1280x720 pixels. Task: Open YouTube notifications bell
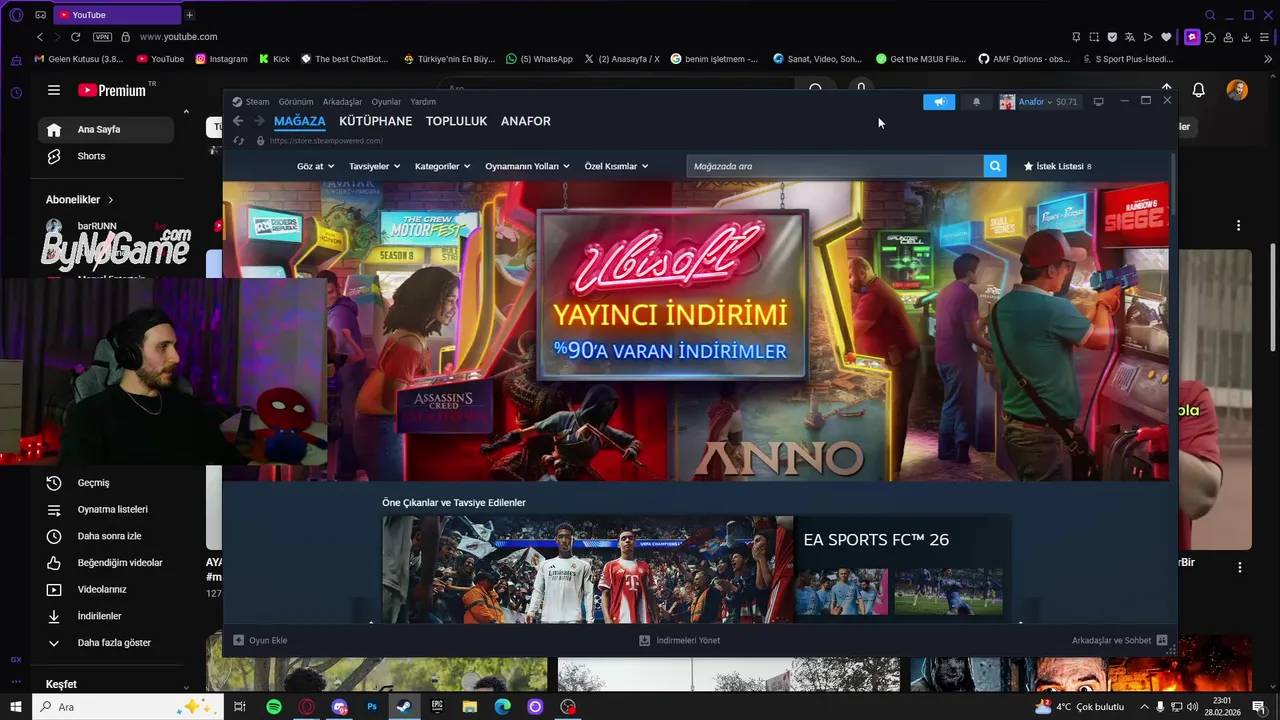tap(1198, 90)
